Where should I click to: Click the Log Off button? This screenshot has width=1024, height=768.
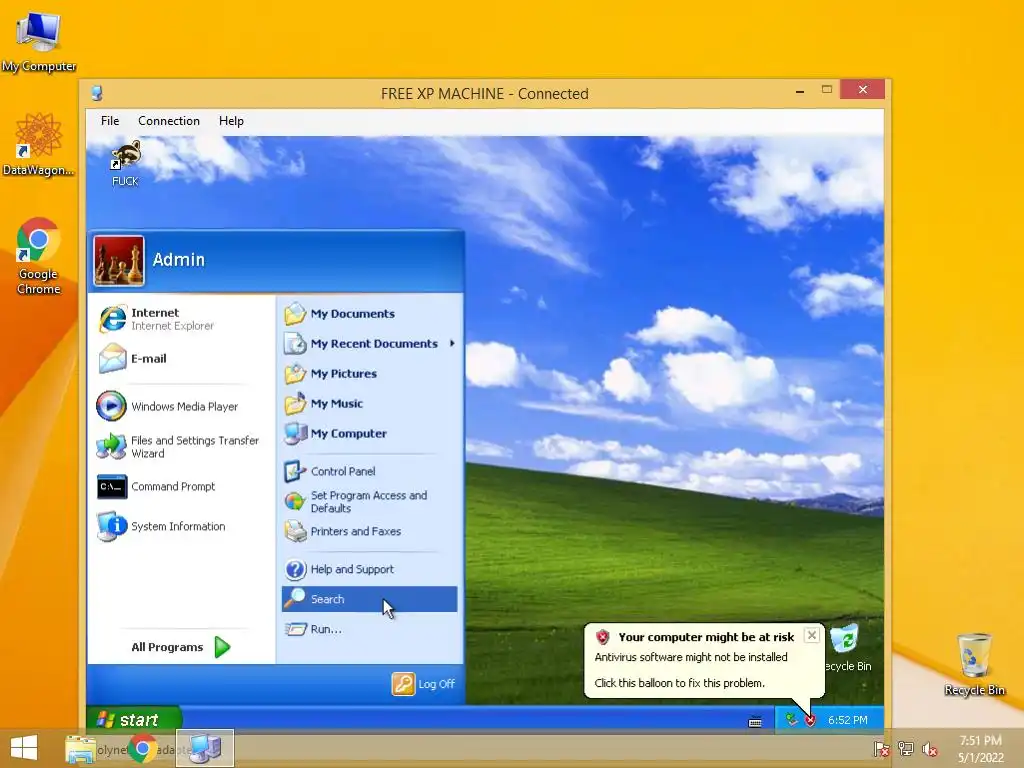(423, 684)
